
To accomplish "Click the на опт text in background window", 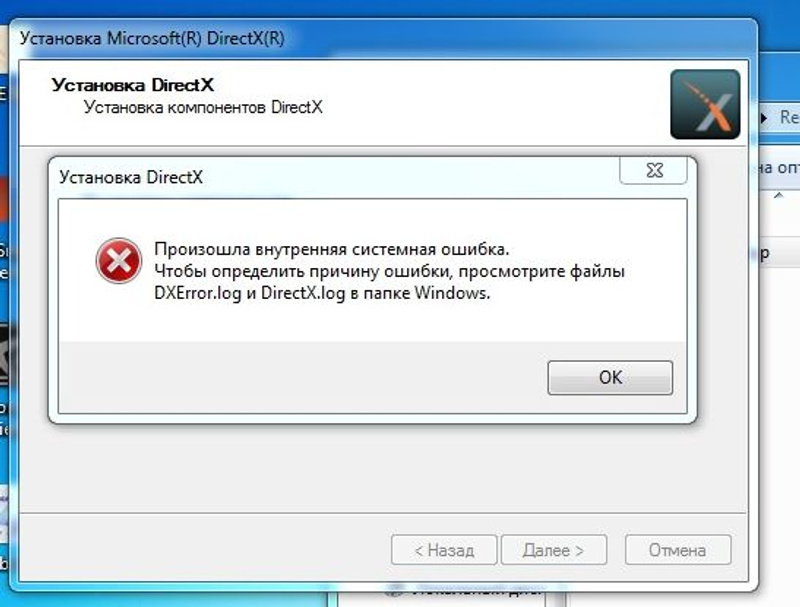I will coord(779,167).
